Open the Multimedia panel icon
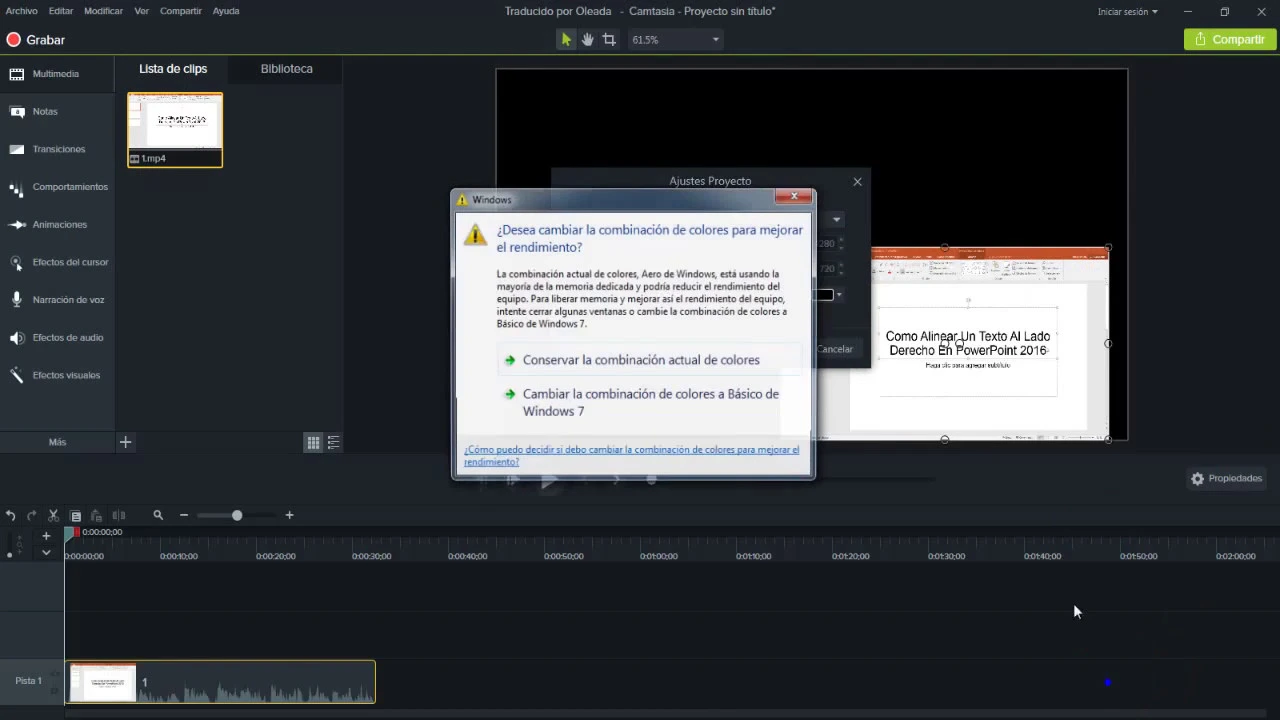Screen dimensions: 1280x720 (16, 74)
